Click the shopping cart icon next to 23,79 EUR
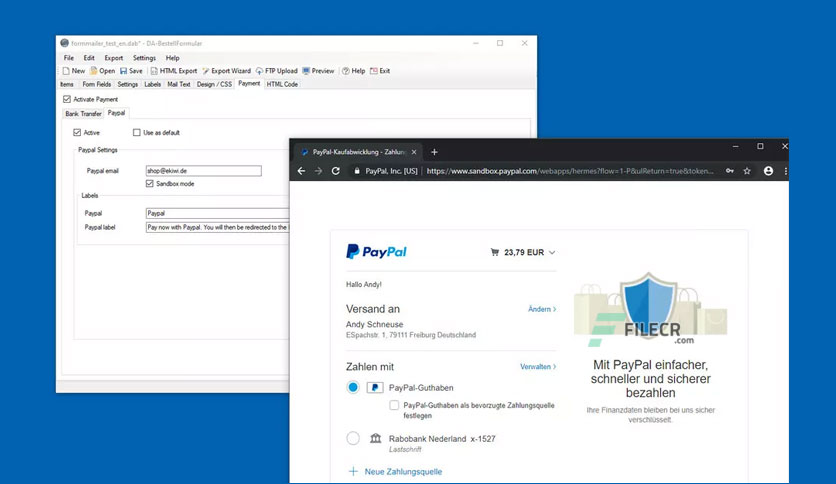836x484 pixels. click(495, 252)
